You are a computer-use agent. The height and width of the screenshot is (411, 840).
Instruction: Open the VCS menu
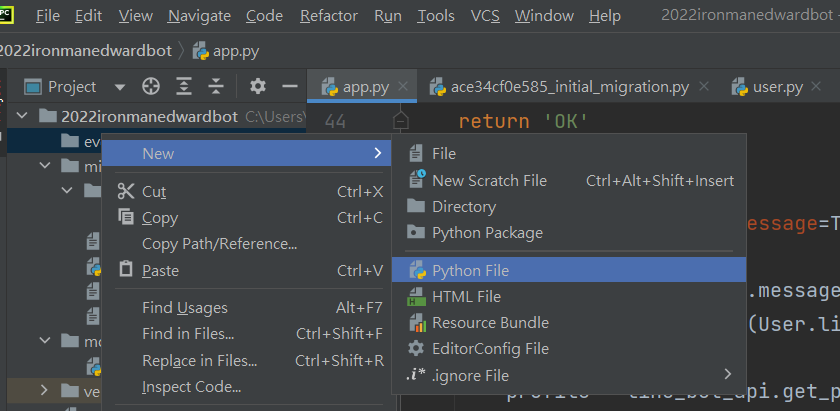click(x=485, y=16)
